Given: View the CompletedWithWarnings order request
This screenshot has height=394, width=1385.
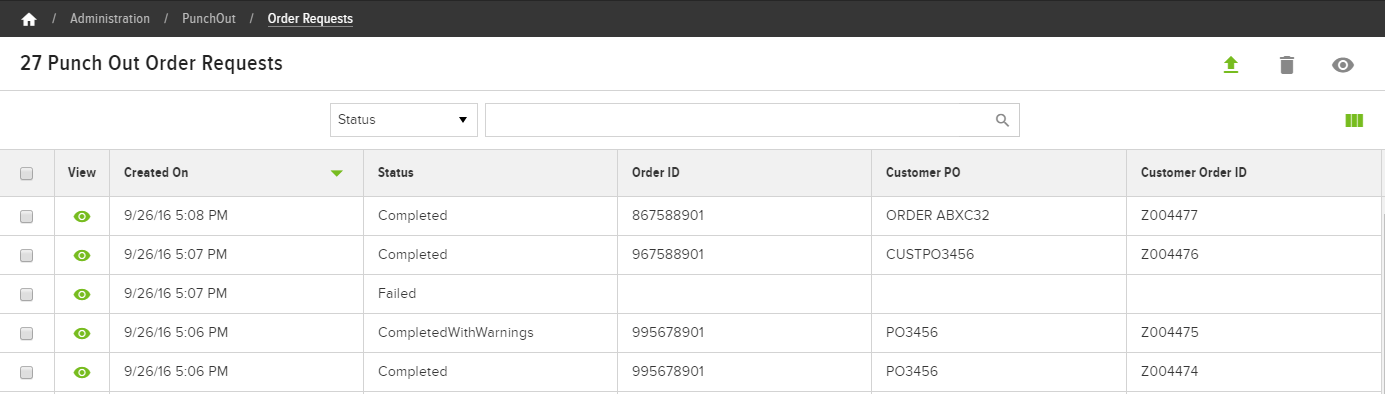Looking at the screenshot, I should 82,333.
